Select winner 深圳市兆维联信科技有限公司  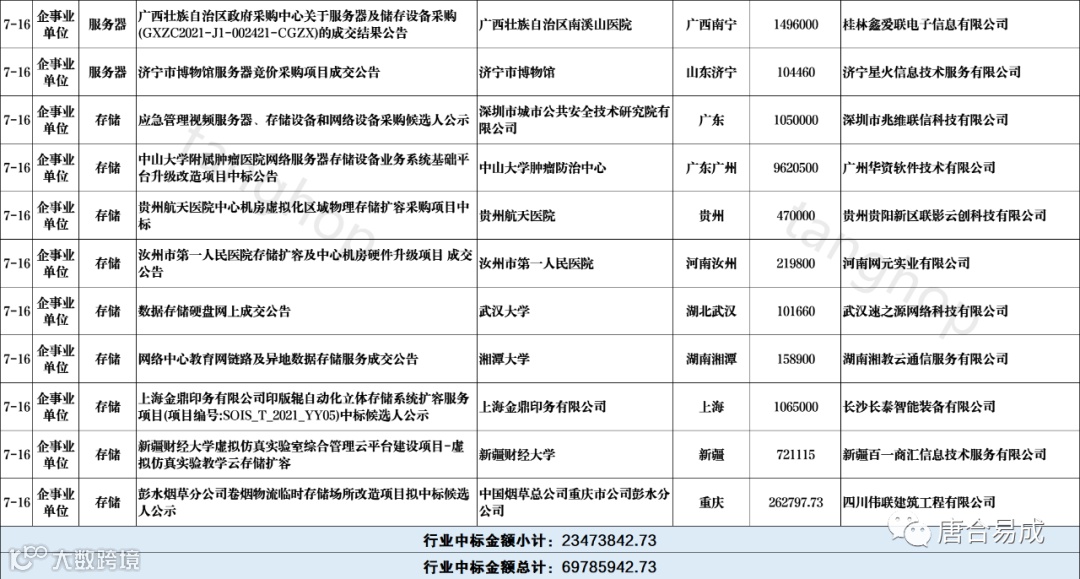(x=925, y=120)
